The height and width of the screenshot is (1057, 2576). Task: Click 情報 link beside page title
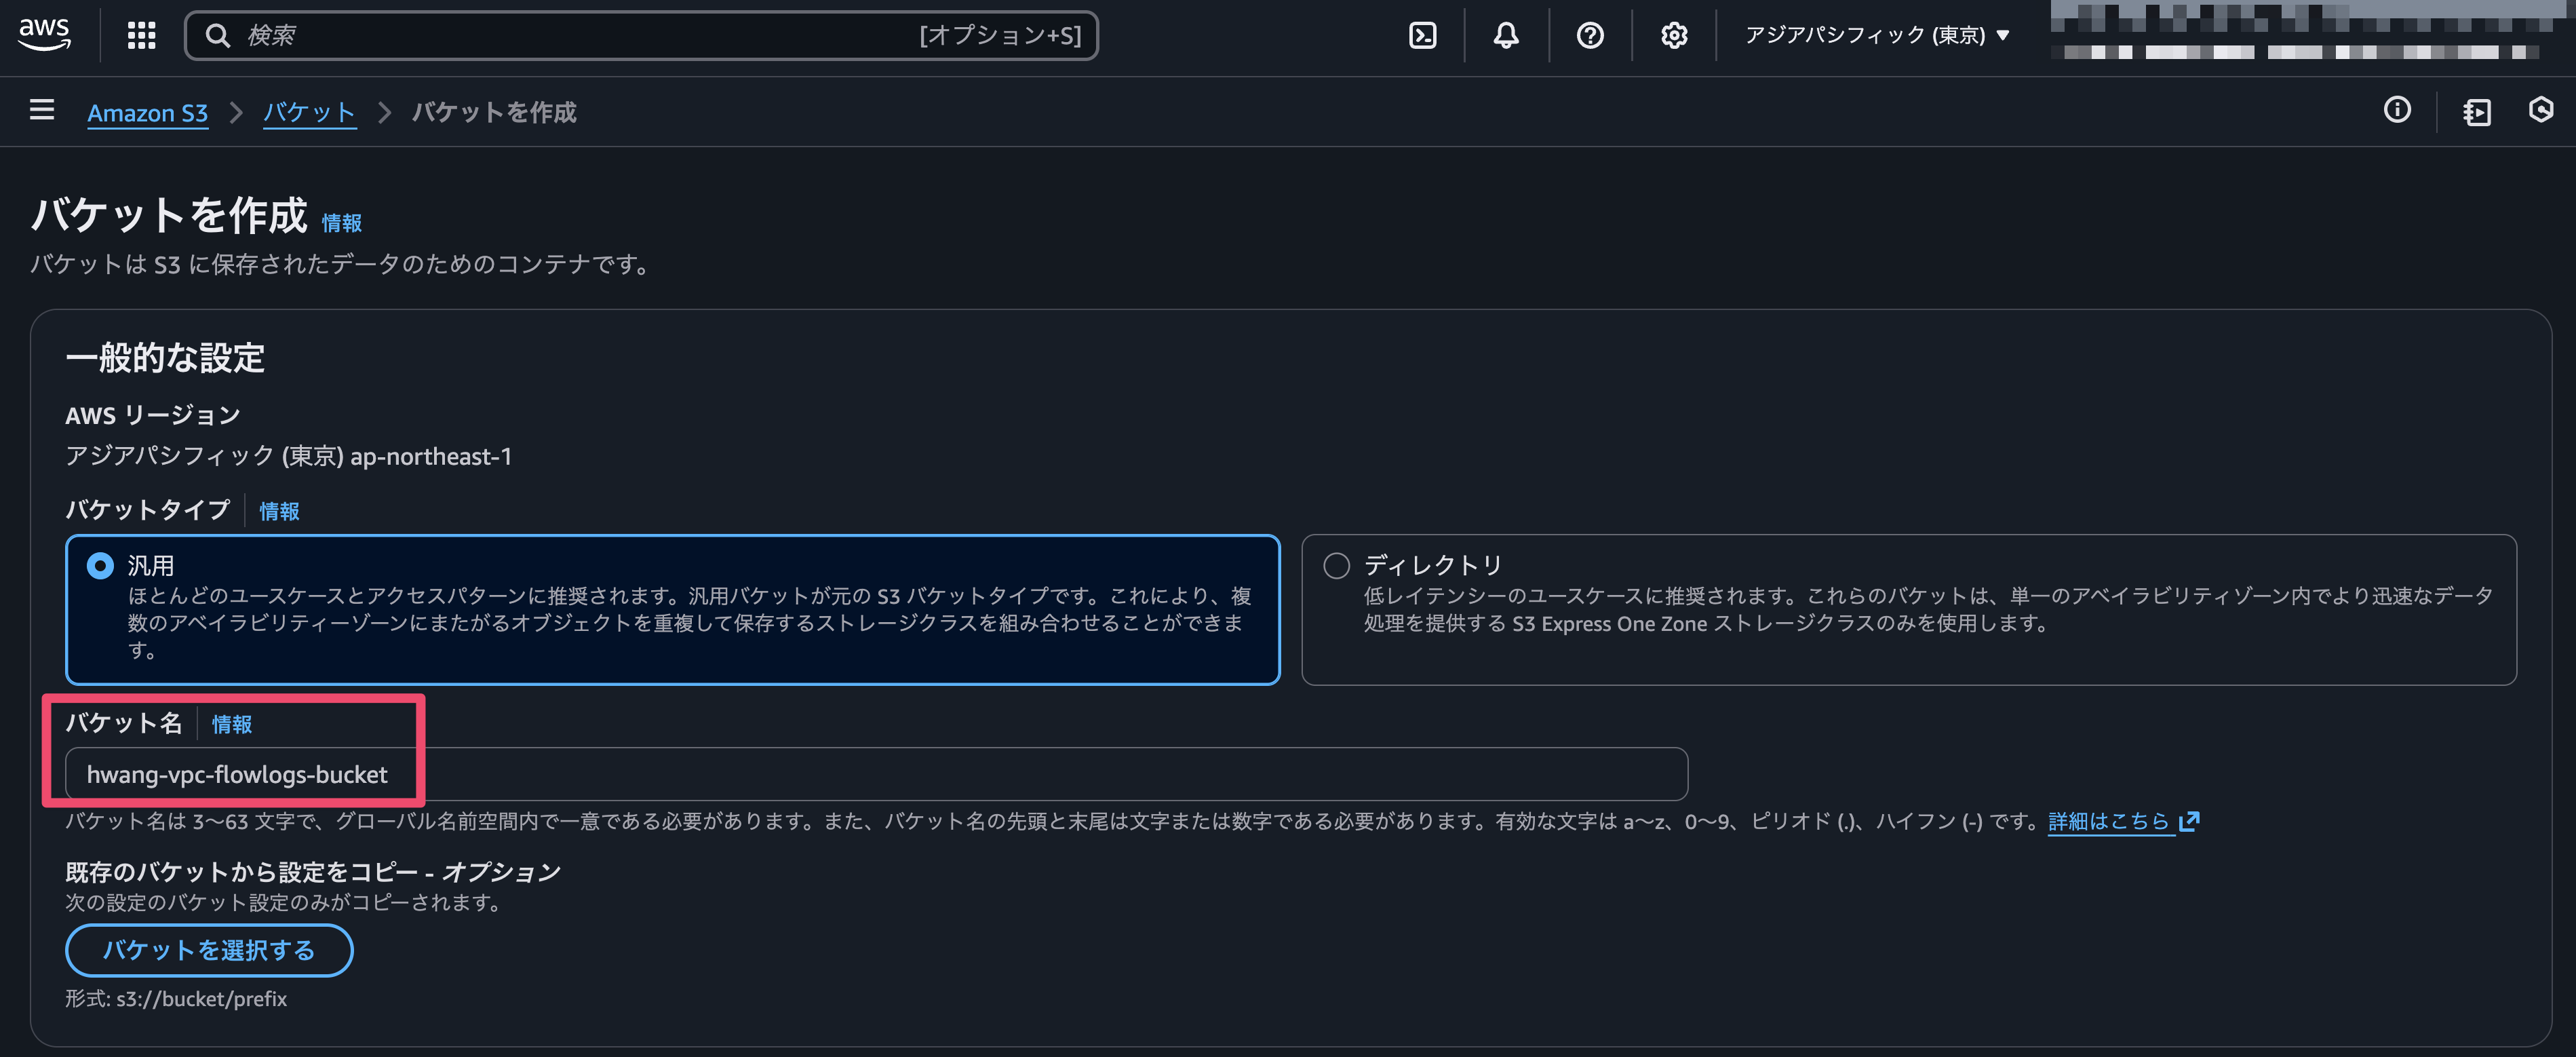point(341,223)
